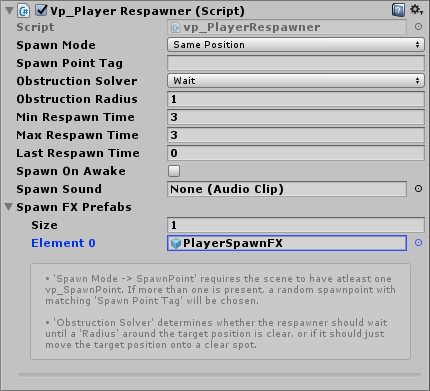
Task: Click the Max Respawn Time field
Action: tap(296, 135)
